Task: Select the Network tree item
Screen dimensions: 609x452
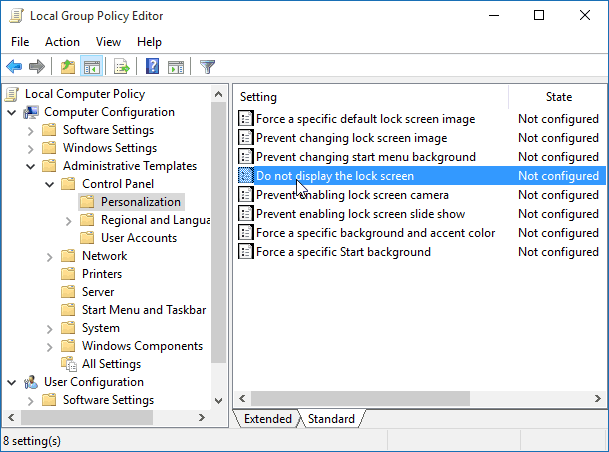Action: tap(104, 256)
